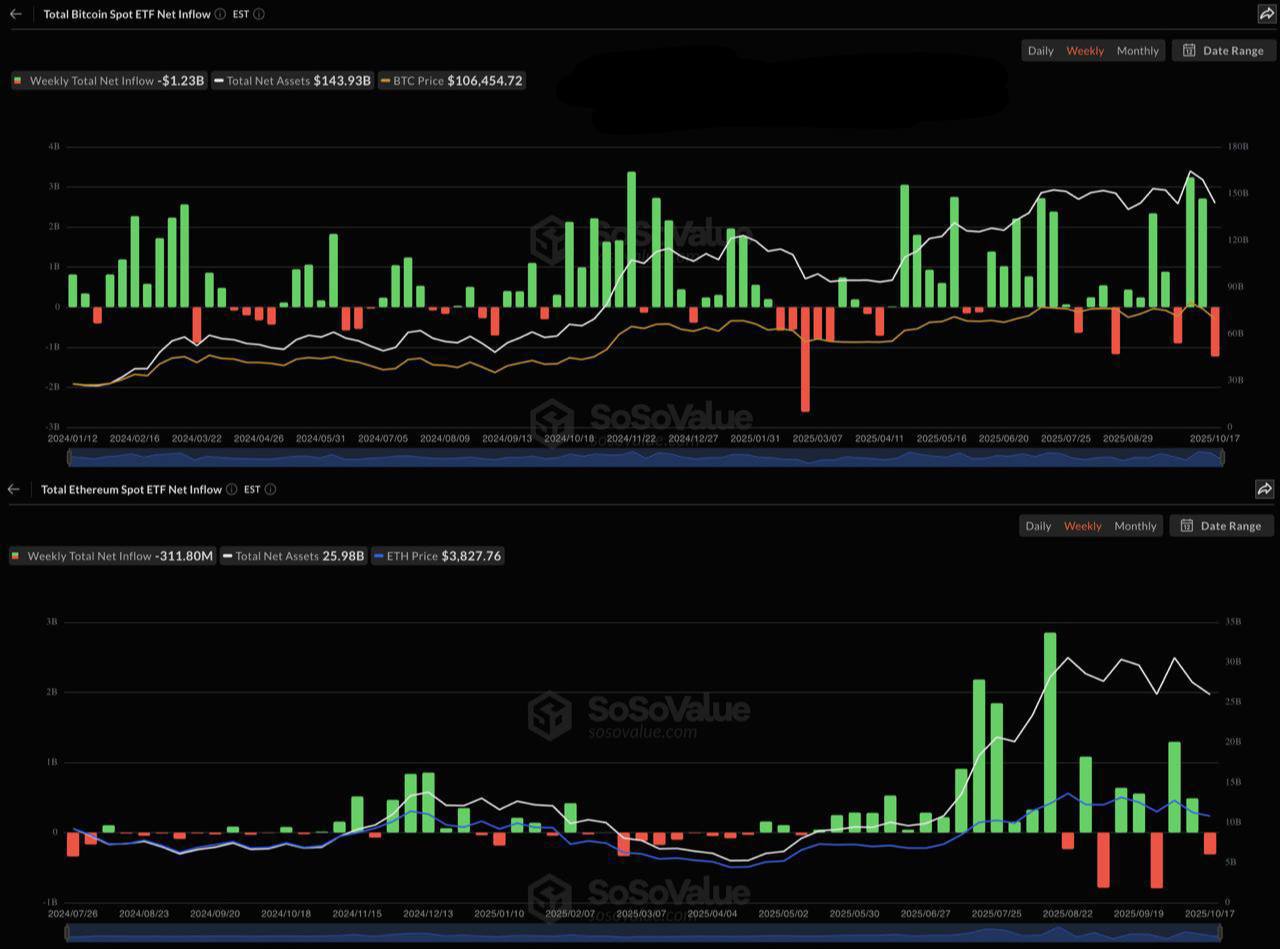1280x949 pixels.
Task: Click share icon on Bitcoin ETF chart
Action: click(x=1266, y=14)
